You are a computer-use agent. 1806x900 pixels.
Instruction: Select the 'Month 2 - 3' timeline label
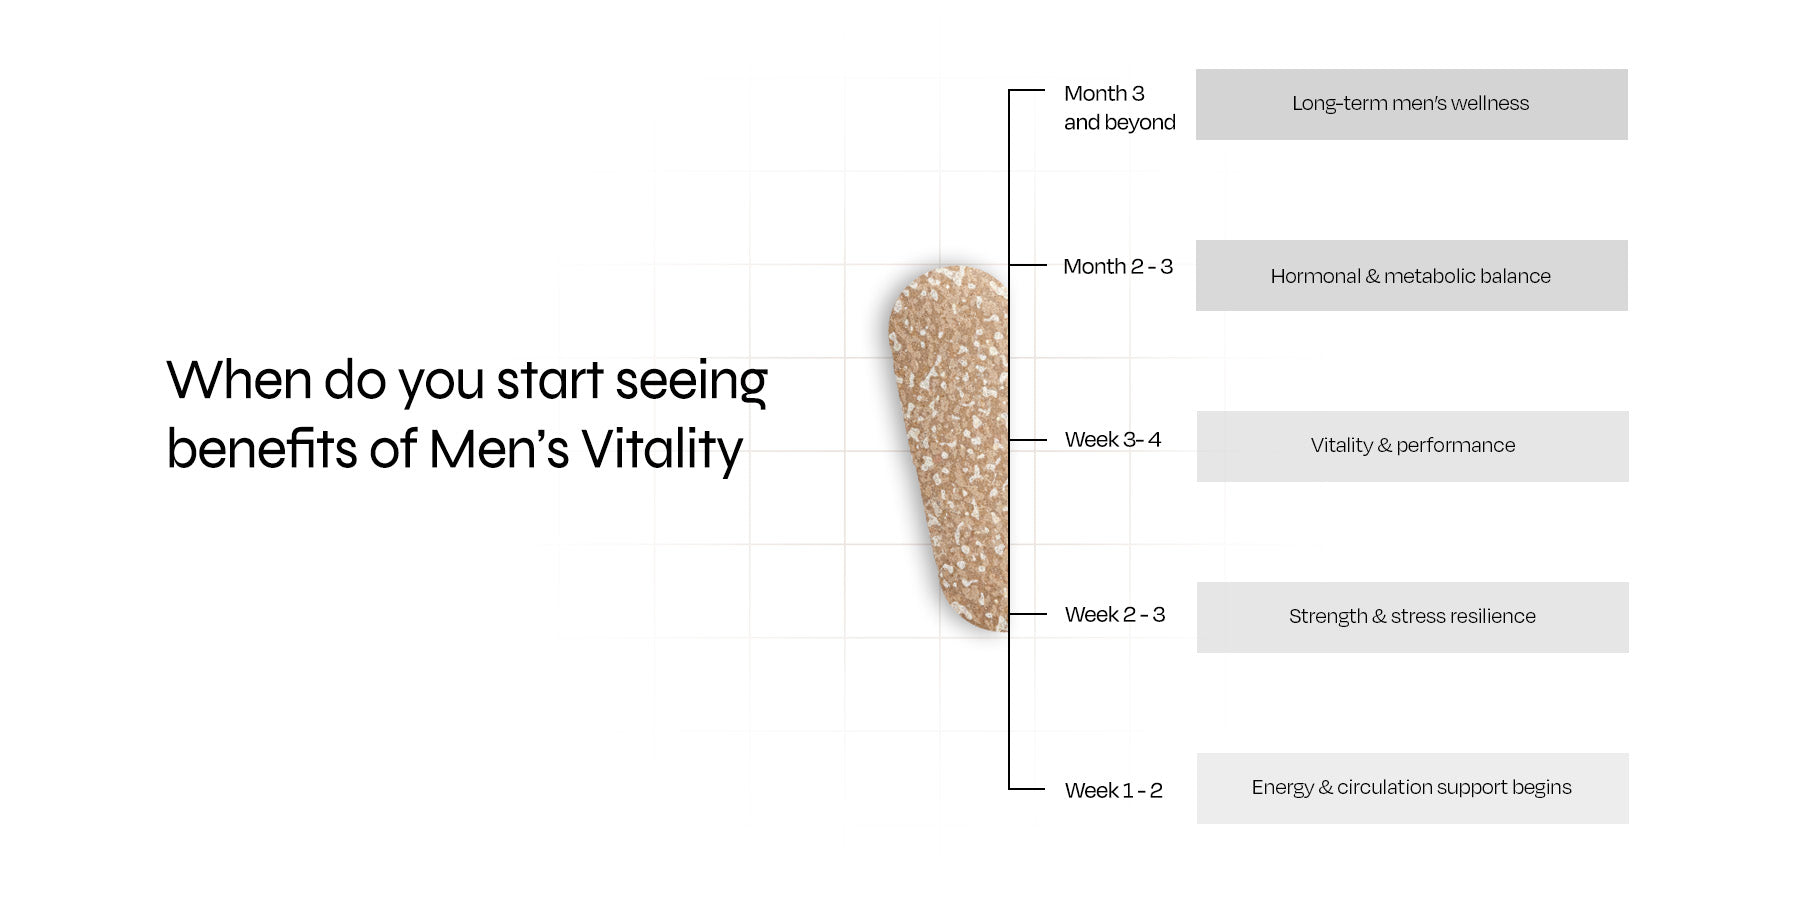click(1117, 267)
